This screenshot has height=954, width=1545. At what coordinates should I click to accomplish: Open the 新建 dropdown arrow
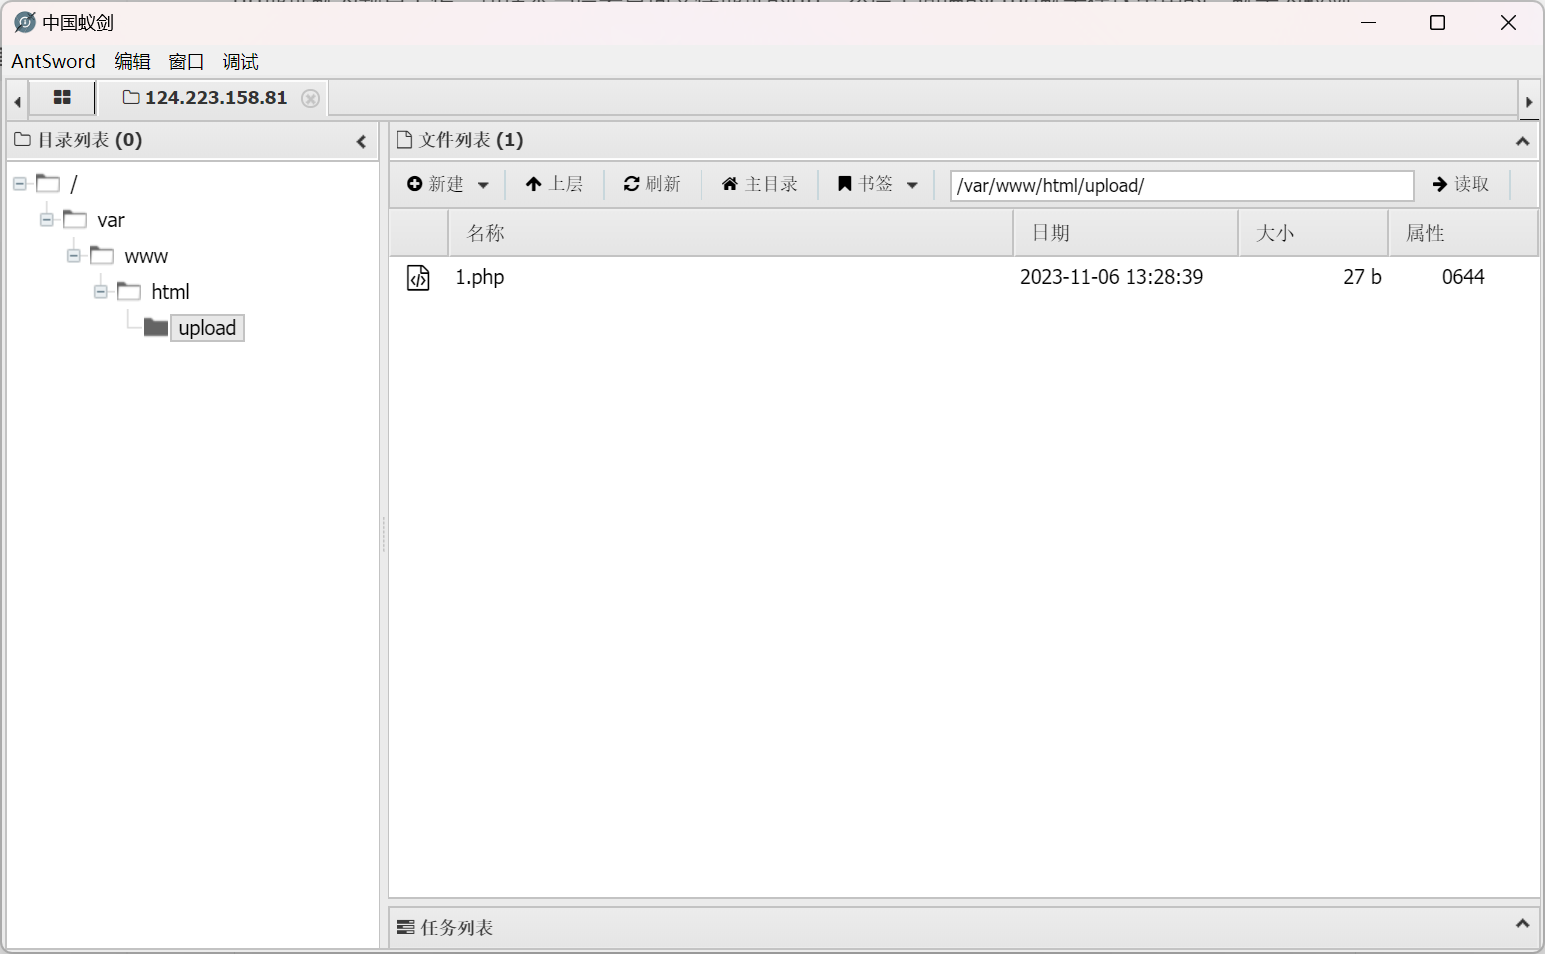point(483,185)
